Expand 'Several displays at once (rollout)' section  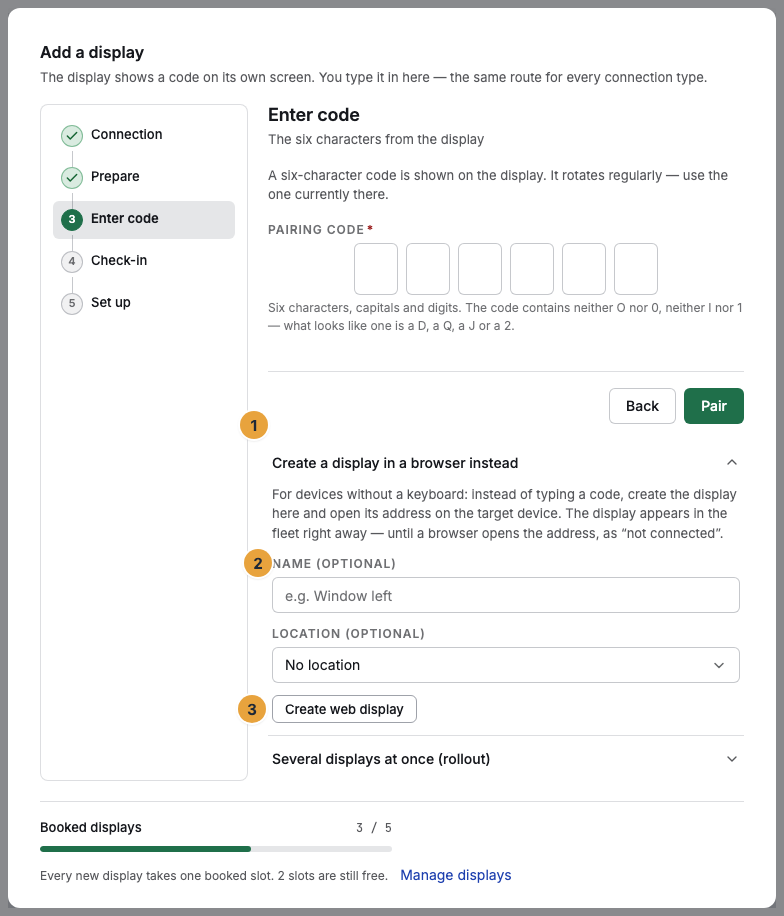pyautogui.click(x=506, y=759)
